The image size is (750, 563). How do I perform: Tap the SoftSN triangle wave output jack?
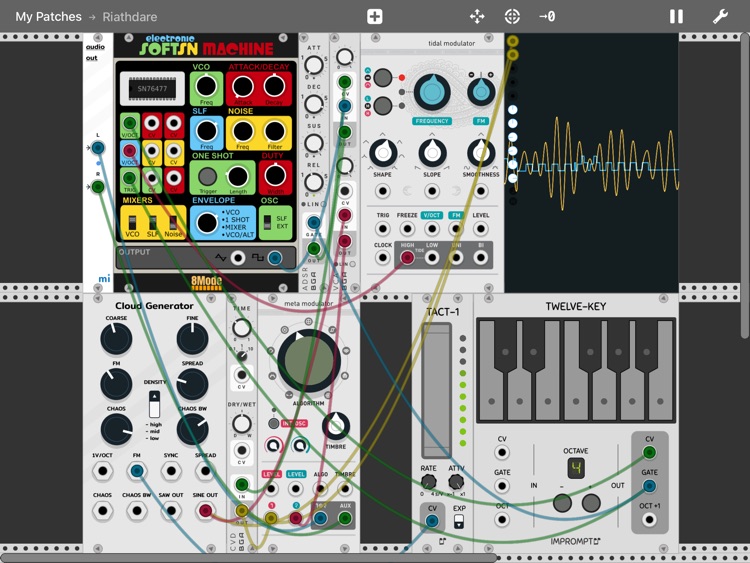(238, 258)
